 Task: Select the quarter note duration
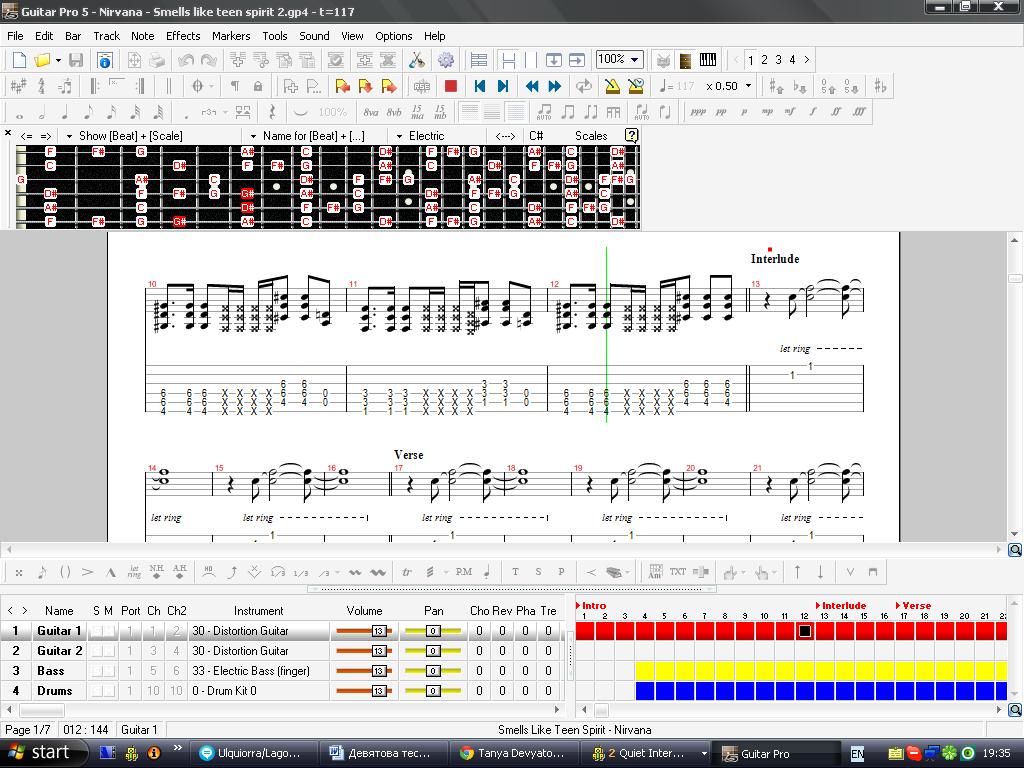click(x=65, y=112)
